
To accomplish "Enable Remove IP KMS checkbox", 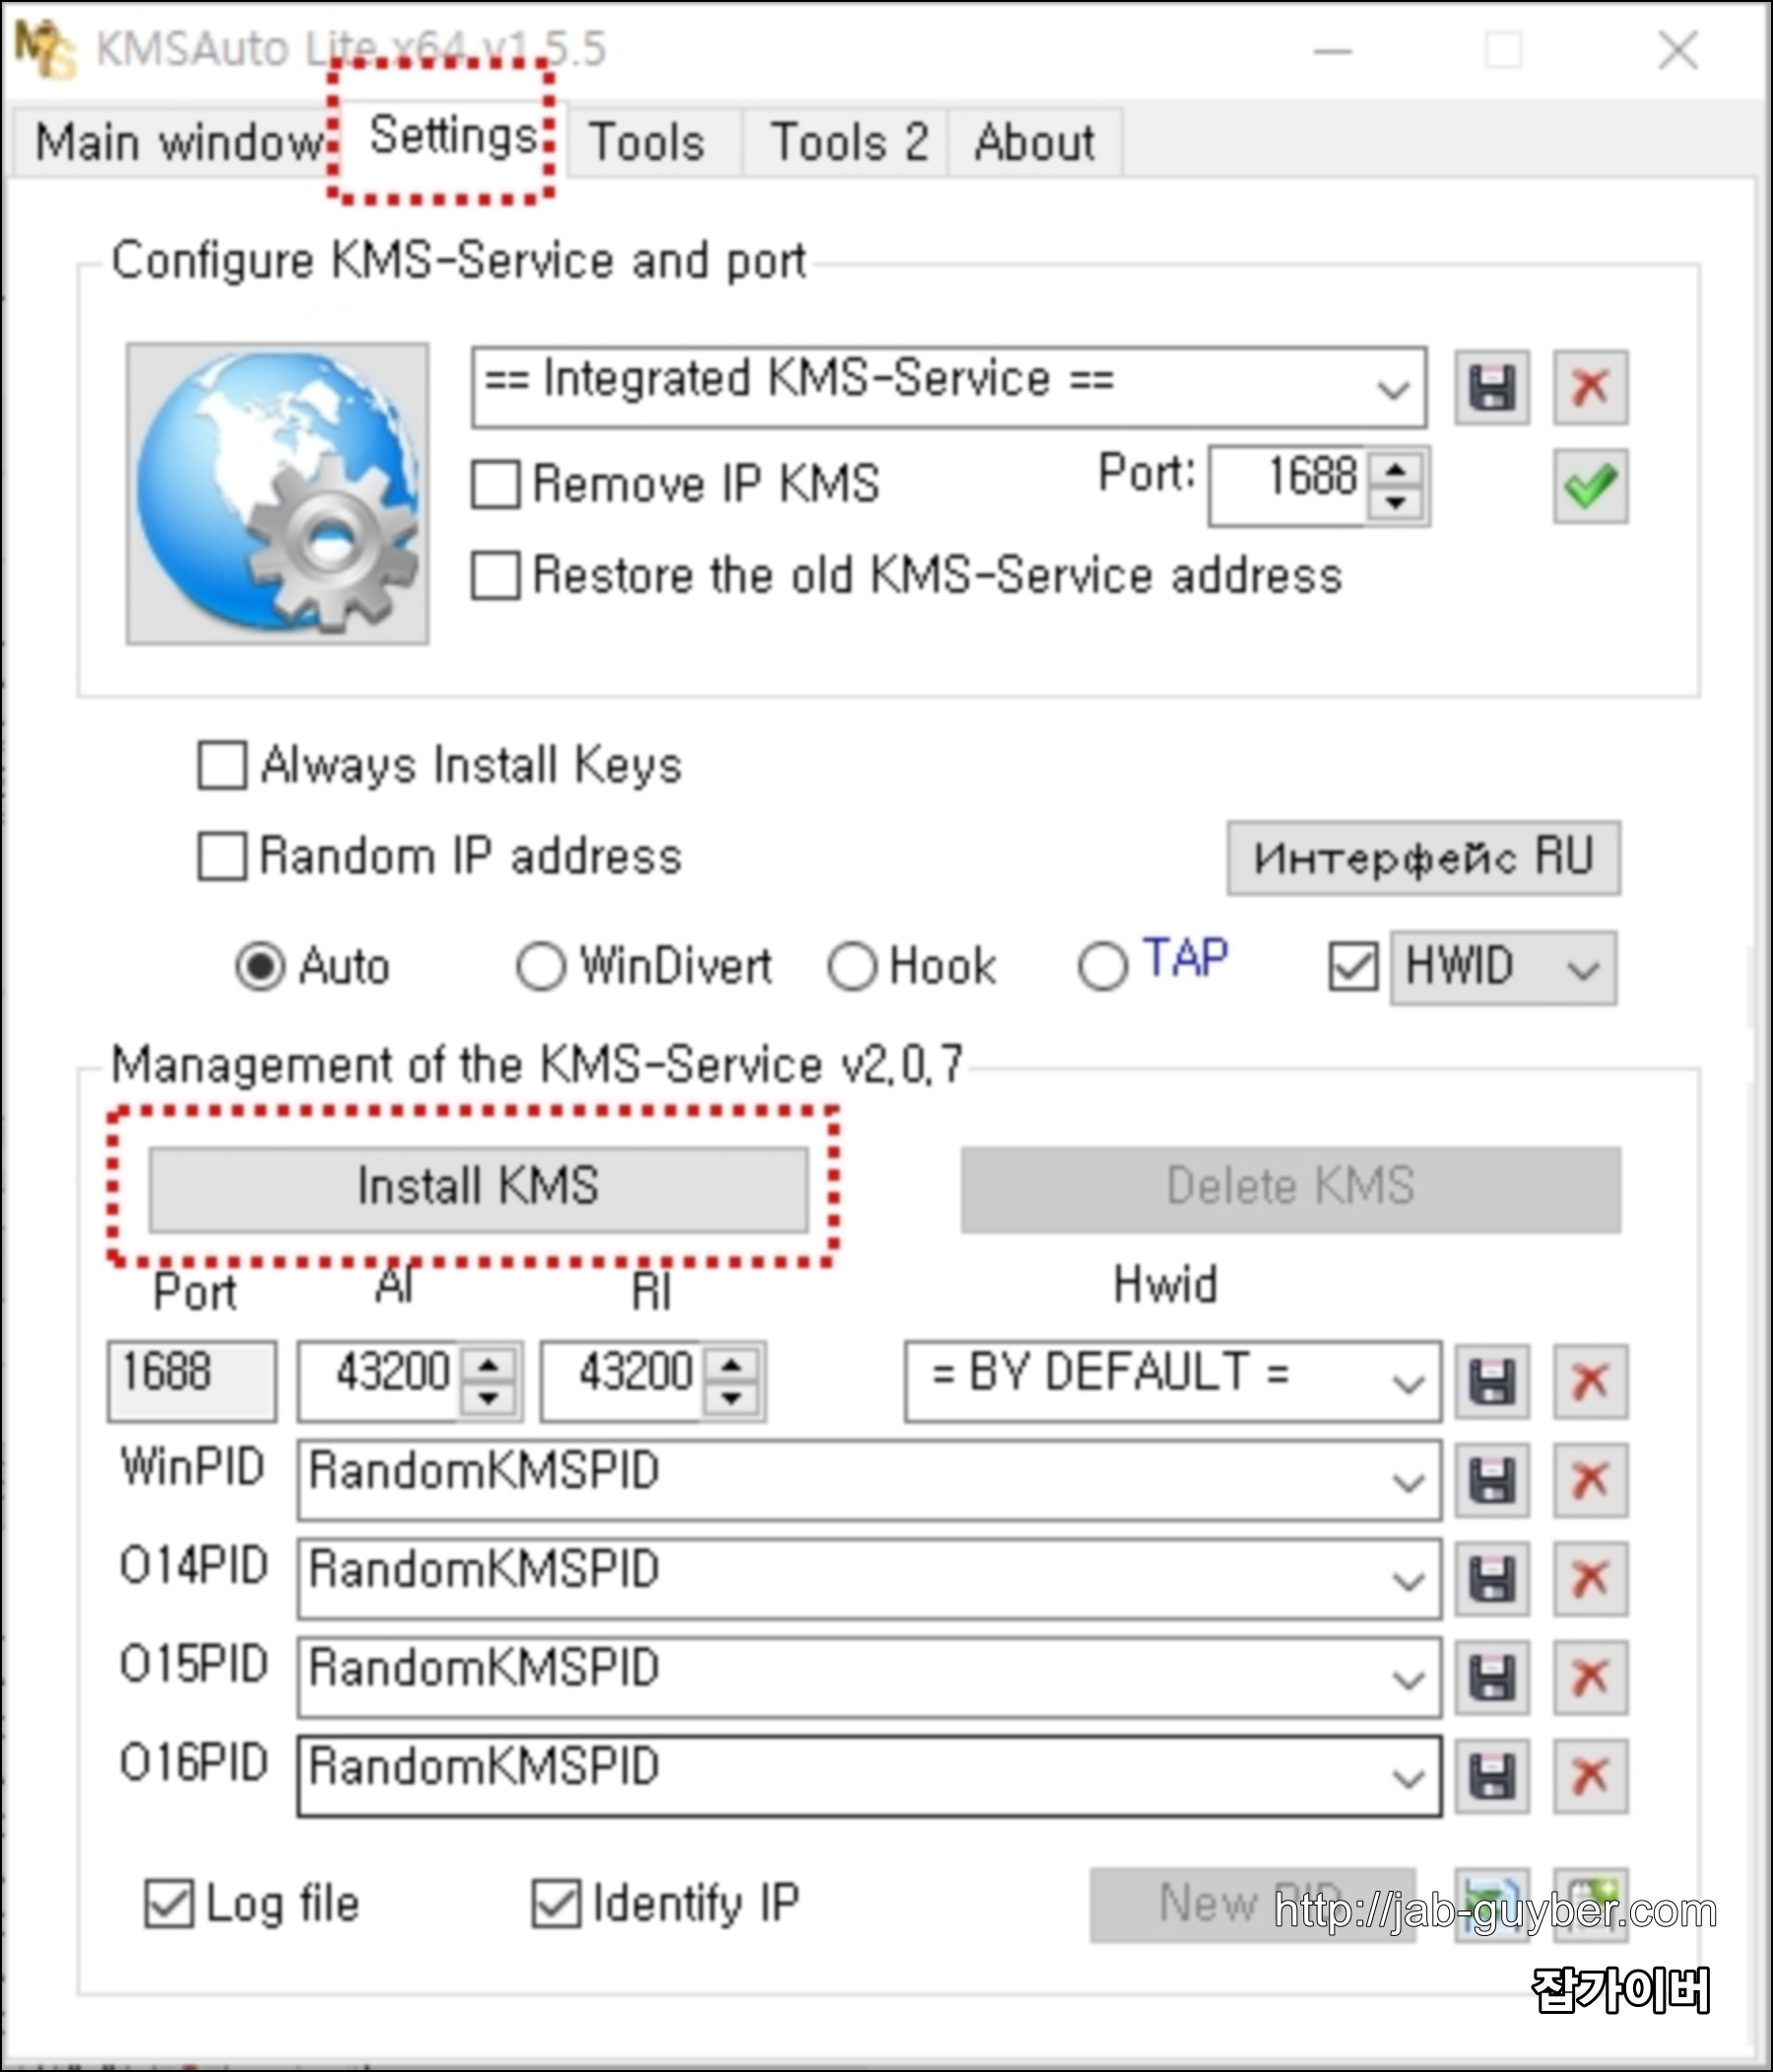I will click(495, 485).
